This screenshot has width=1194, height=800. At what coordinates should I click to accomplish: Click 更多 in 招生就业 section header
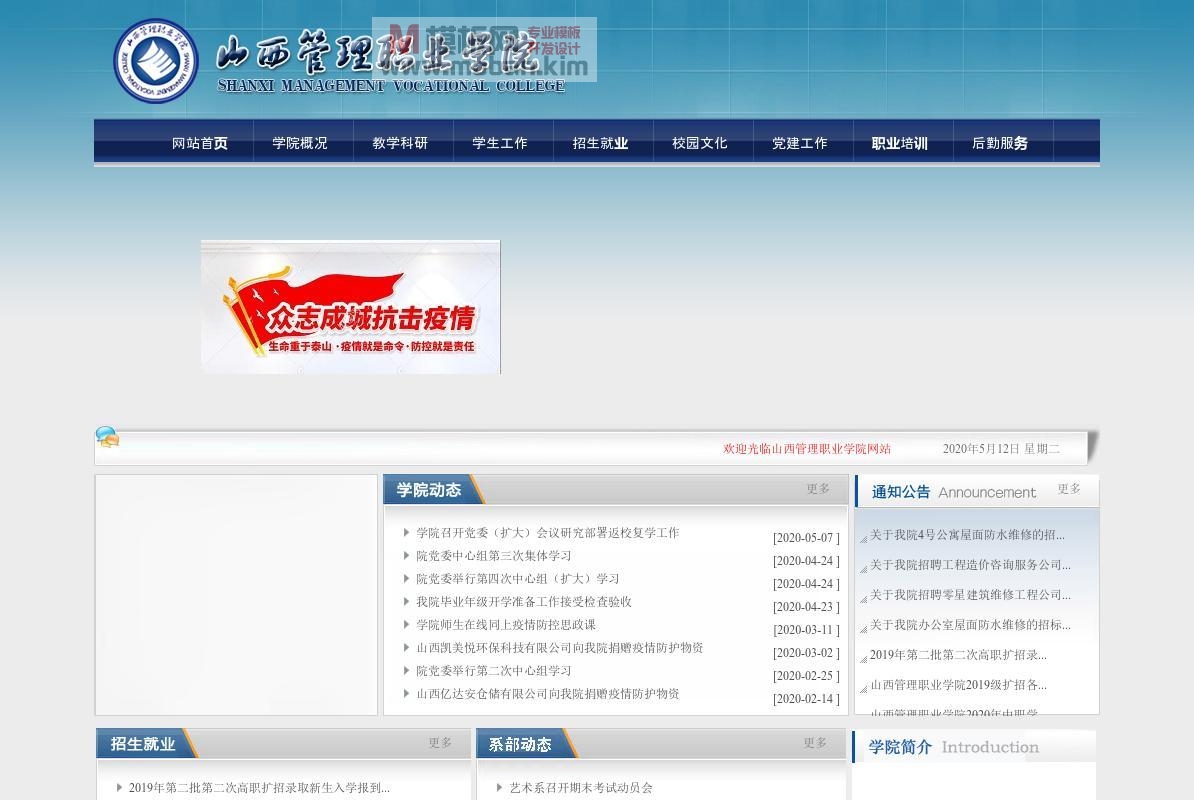click(x=439, y=742)
